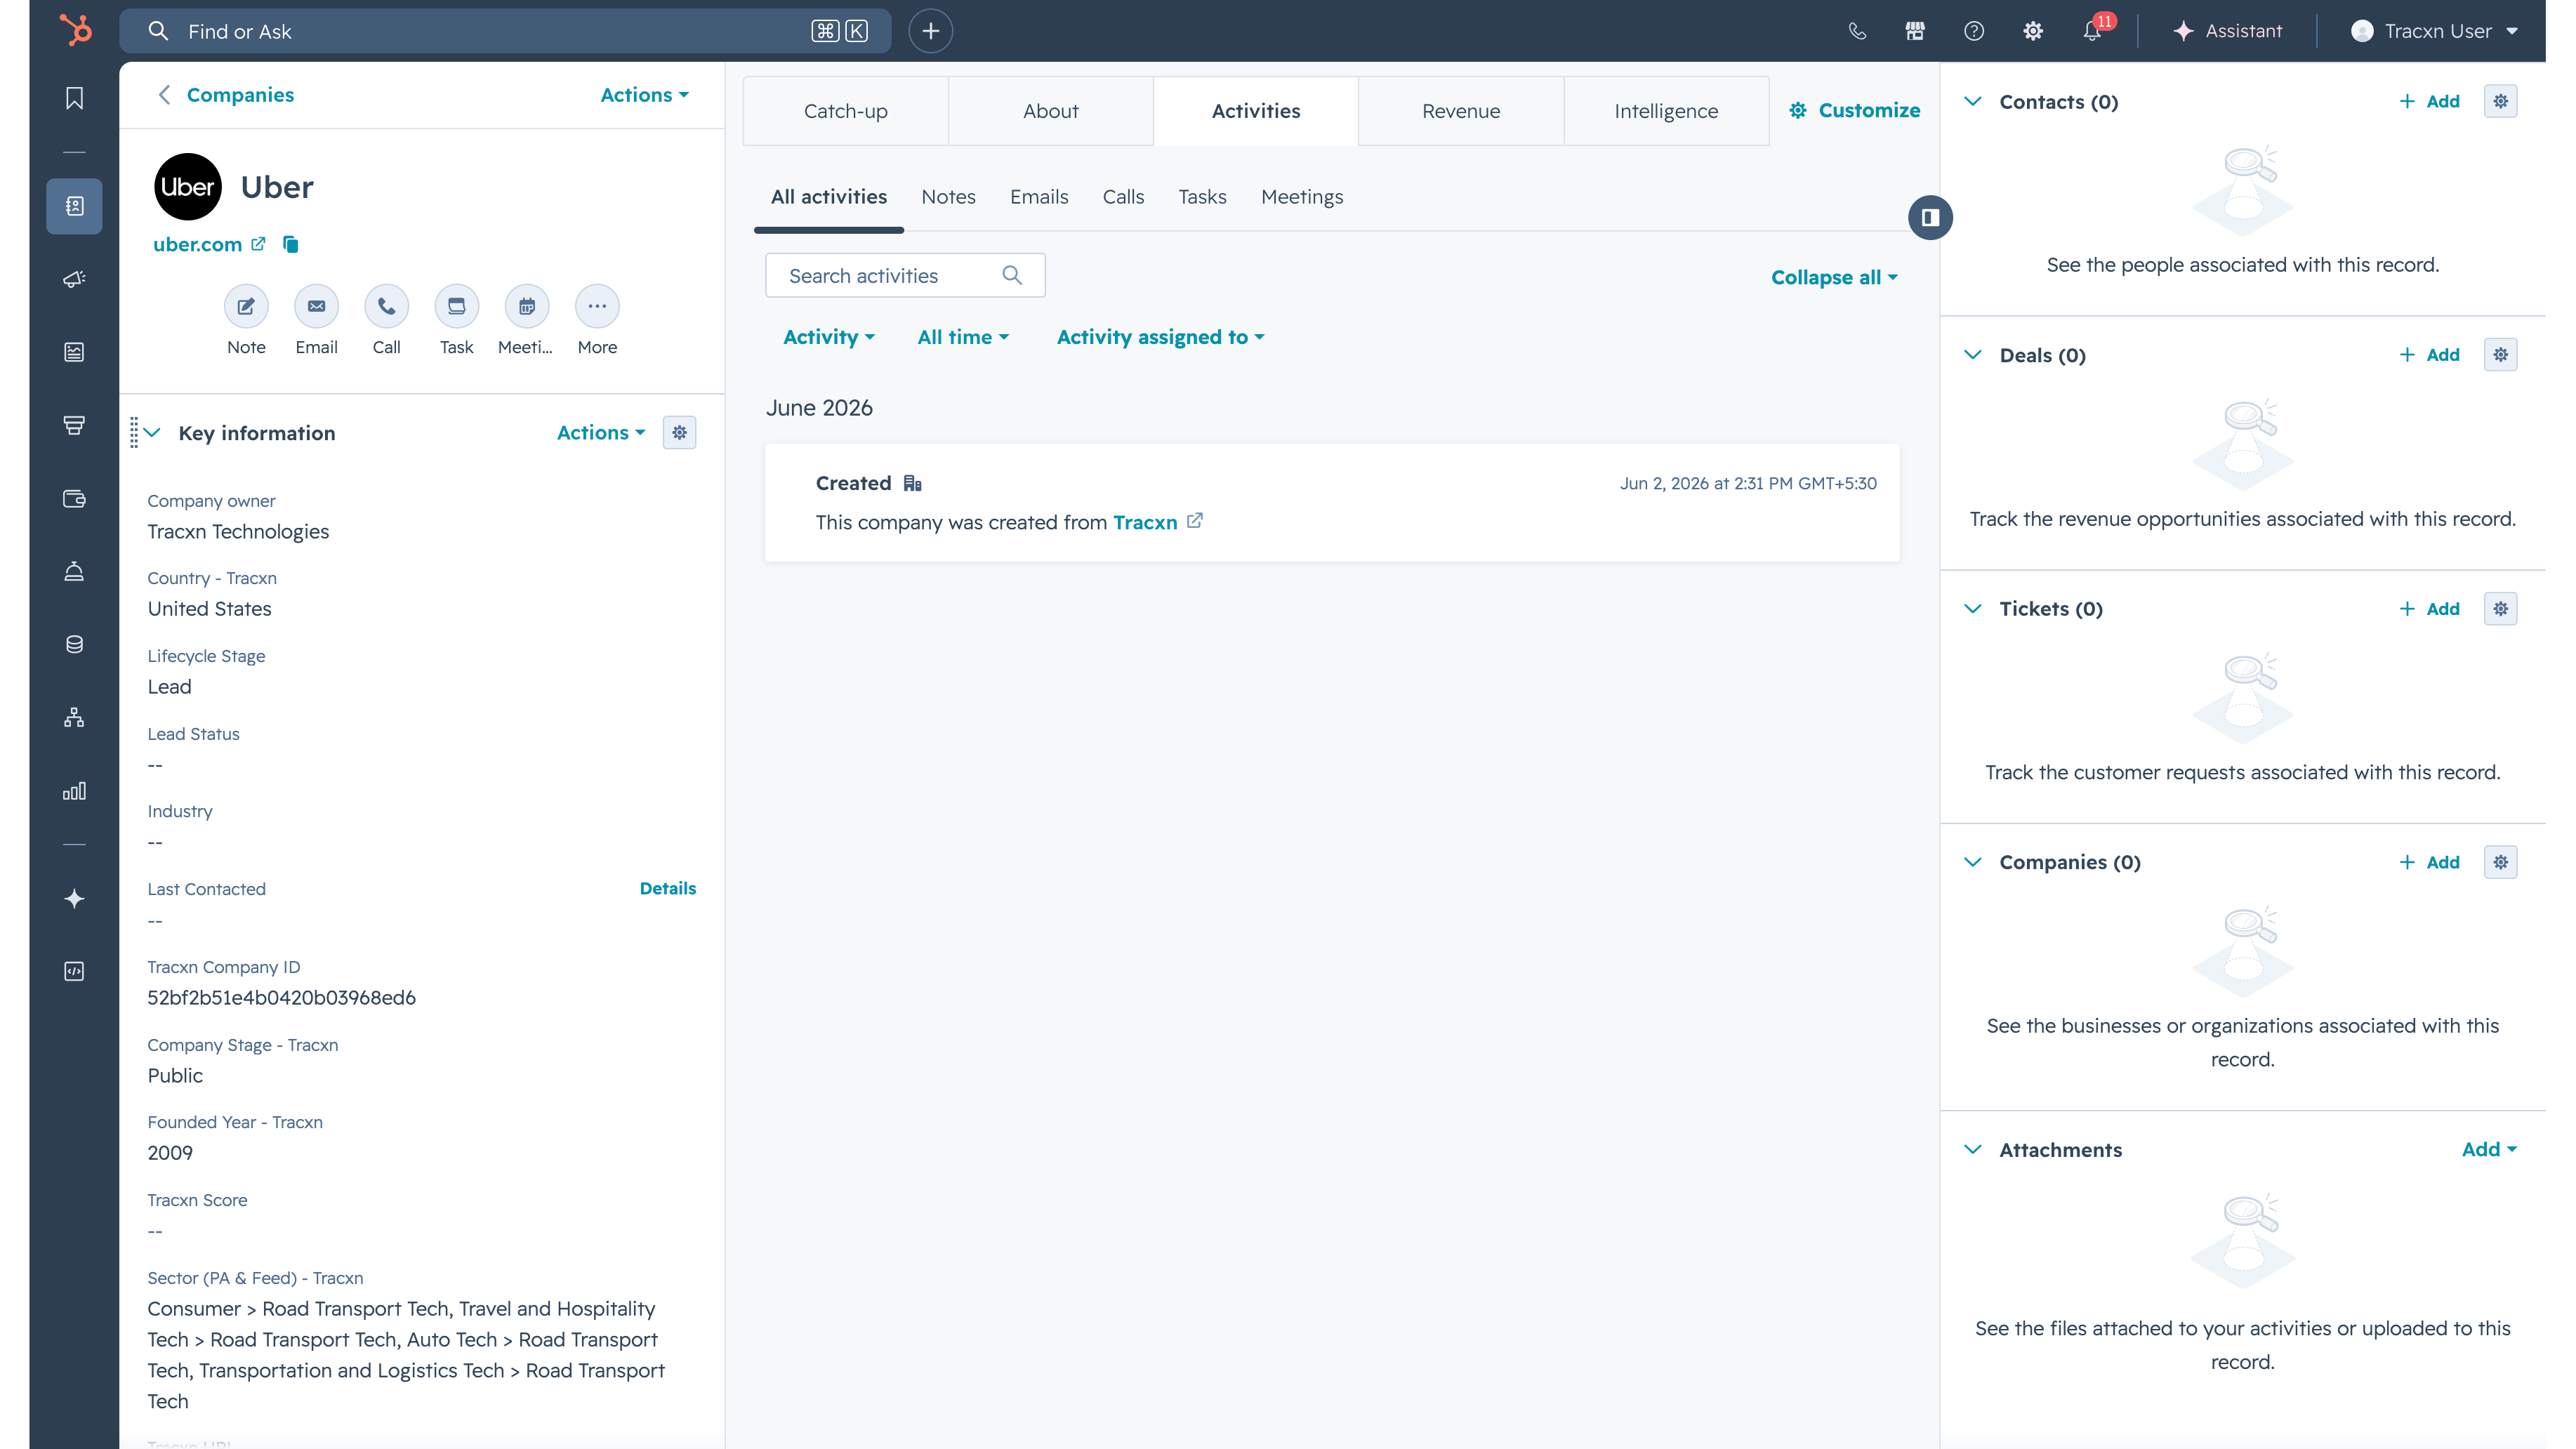The width and height of the screenshot is (2576, 1449).
Task: Compose an Email from the record
Action: coord(316,306)
